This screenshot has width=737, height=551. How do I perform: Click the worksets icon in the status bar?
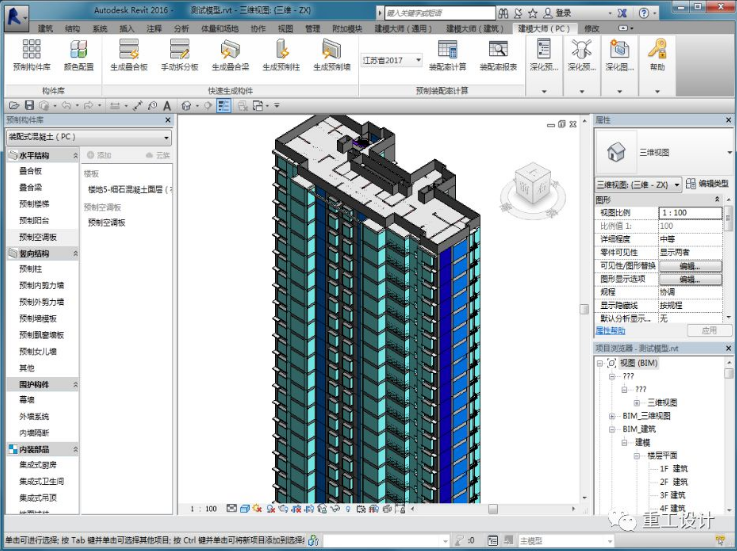click(313, 541)
